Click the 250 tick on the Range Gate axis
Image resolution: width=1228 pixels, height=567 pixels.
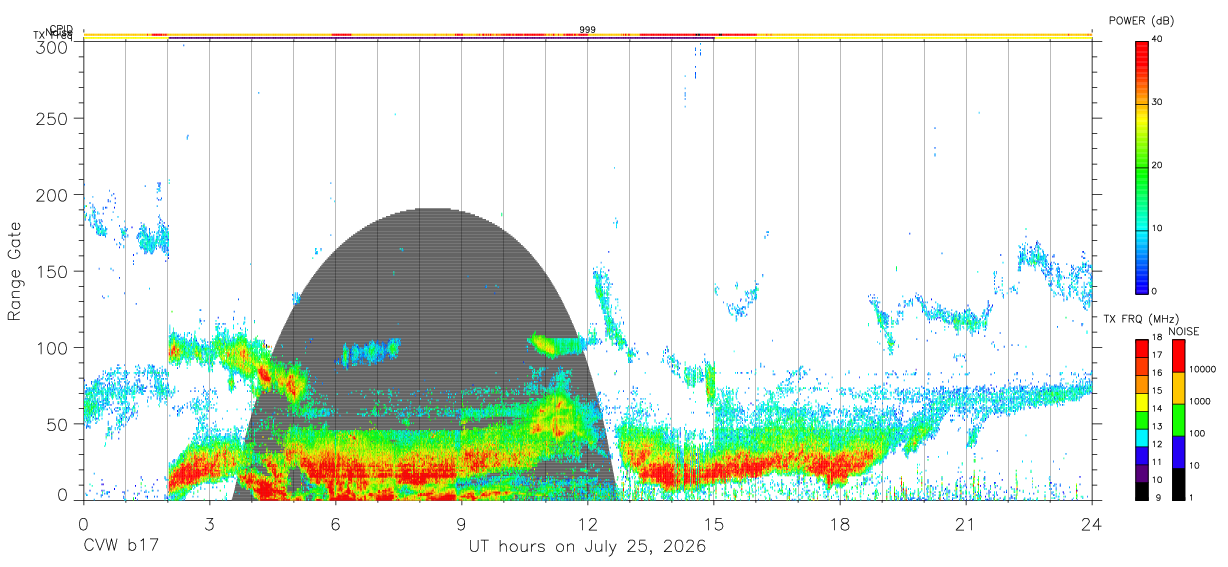click(52, 119)
